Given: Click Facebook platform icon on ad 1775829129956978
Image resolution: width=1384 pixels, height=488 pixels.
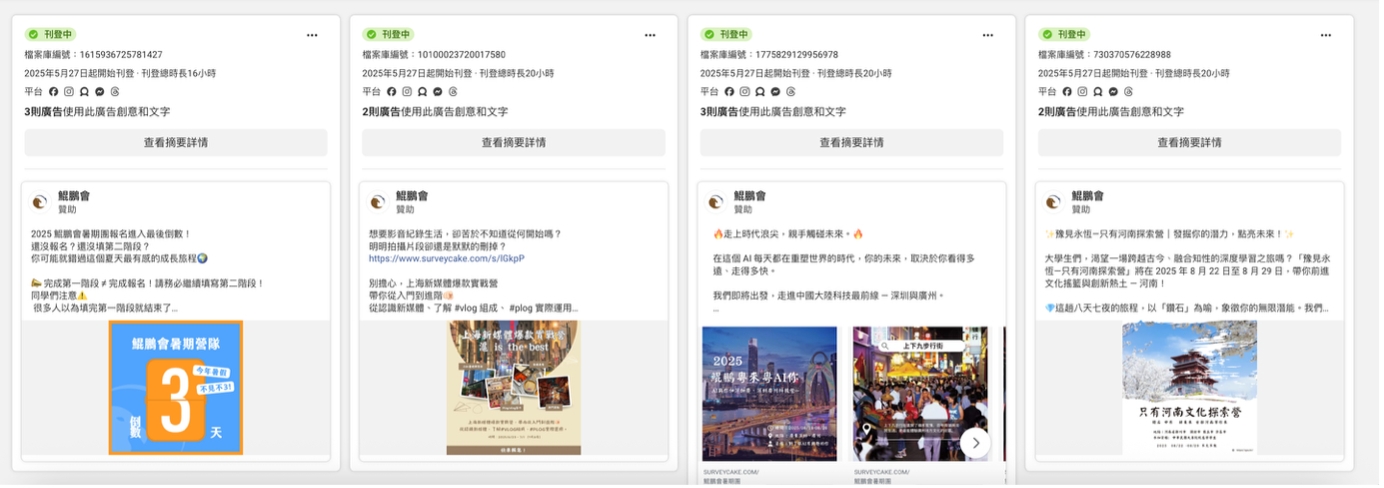Looking at the screenshot, I should pyautogui.click(x=729, y=92).
